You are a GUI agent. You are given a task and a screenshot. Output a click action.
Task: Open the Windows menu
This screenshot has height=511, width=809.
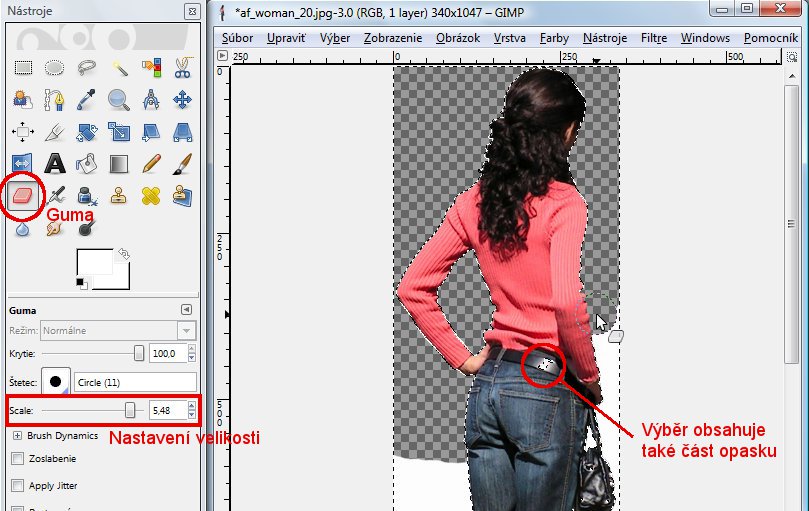click(x=705, y=38)
